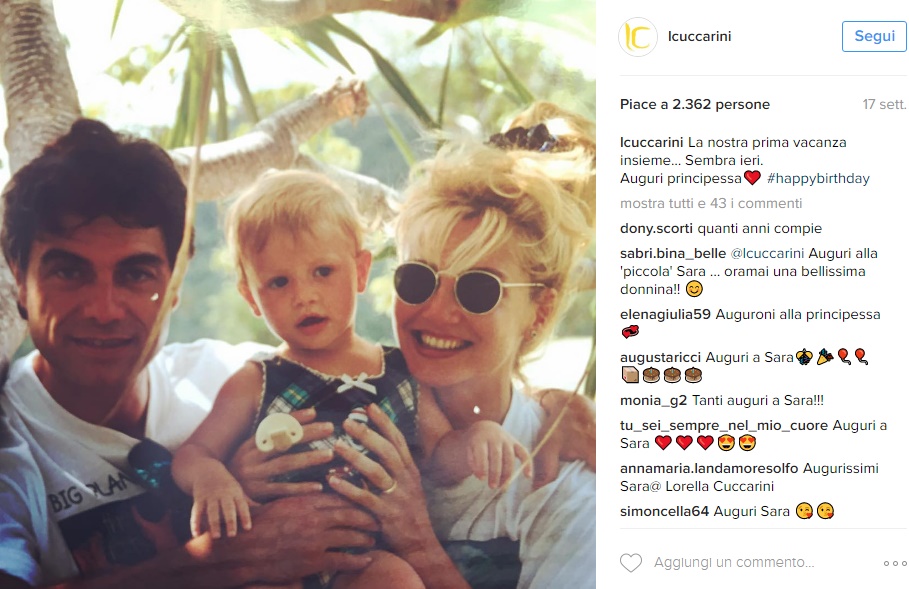
Task: Click the @lcuccarini mention in the comment
Action: pyautogui.click(x=767, y=253)
